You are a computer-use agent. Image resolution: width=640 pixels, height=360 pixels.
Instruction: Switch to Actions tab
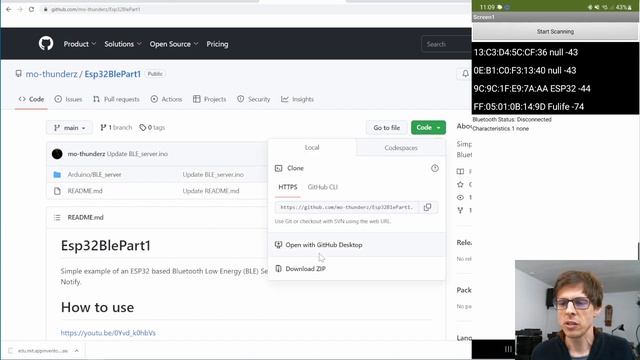coord(166,99)
